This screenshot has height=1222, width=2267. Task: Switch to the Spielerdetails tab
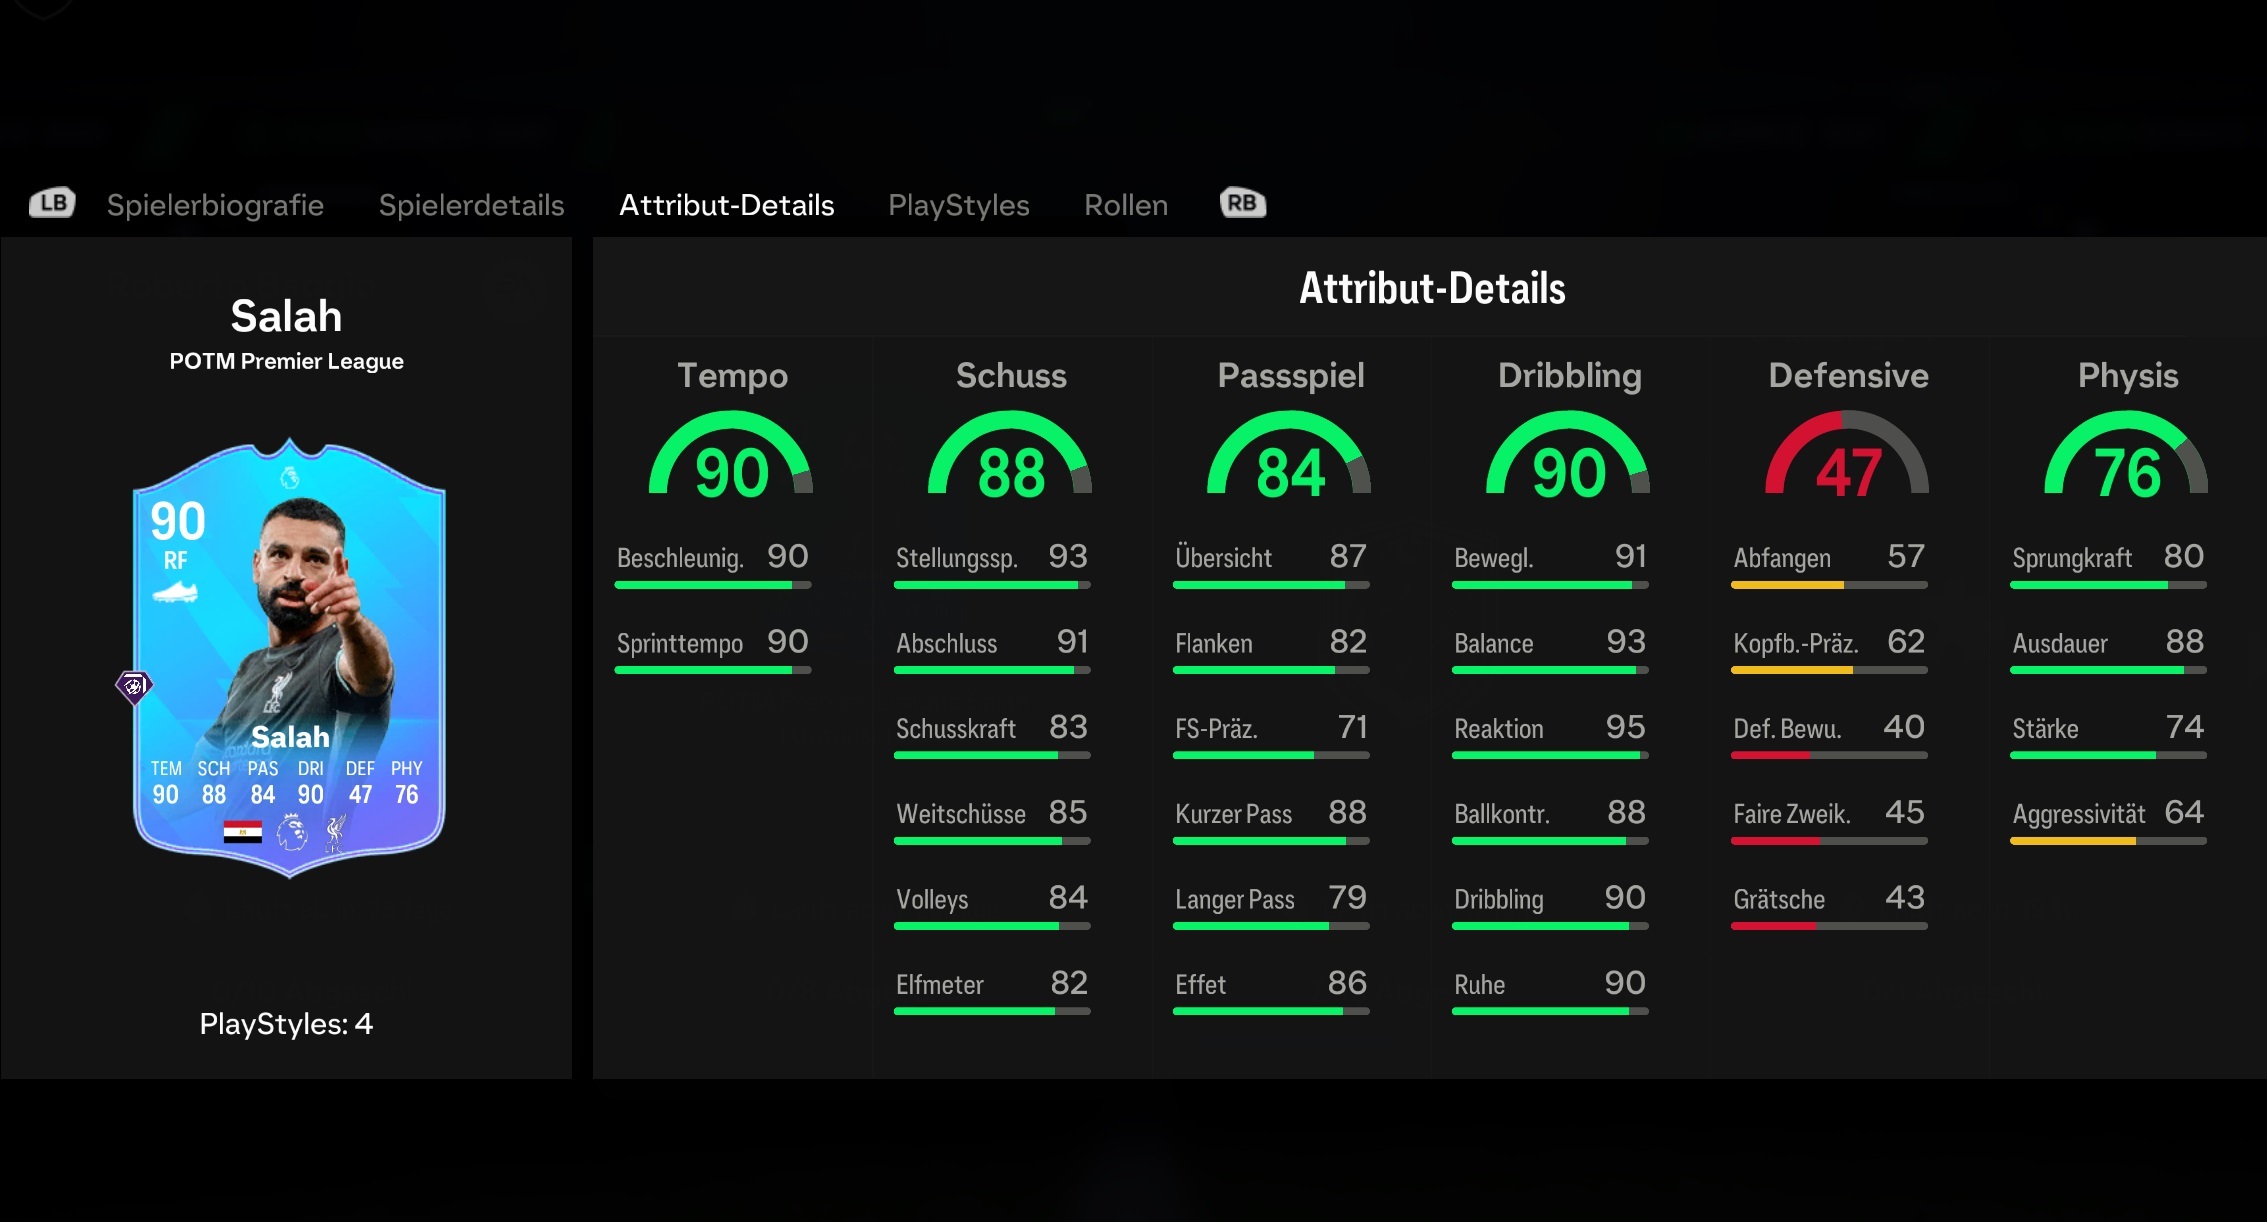471,205
